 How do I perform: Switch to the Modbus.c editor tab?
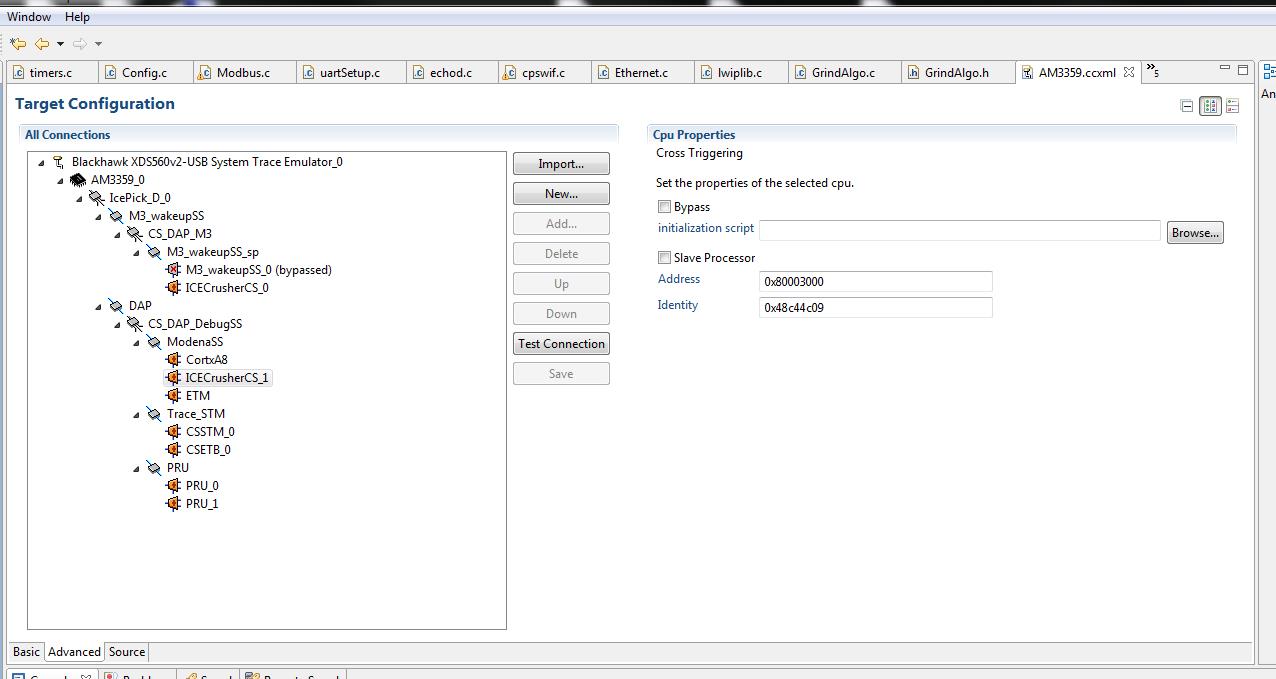coord(243,72)
